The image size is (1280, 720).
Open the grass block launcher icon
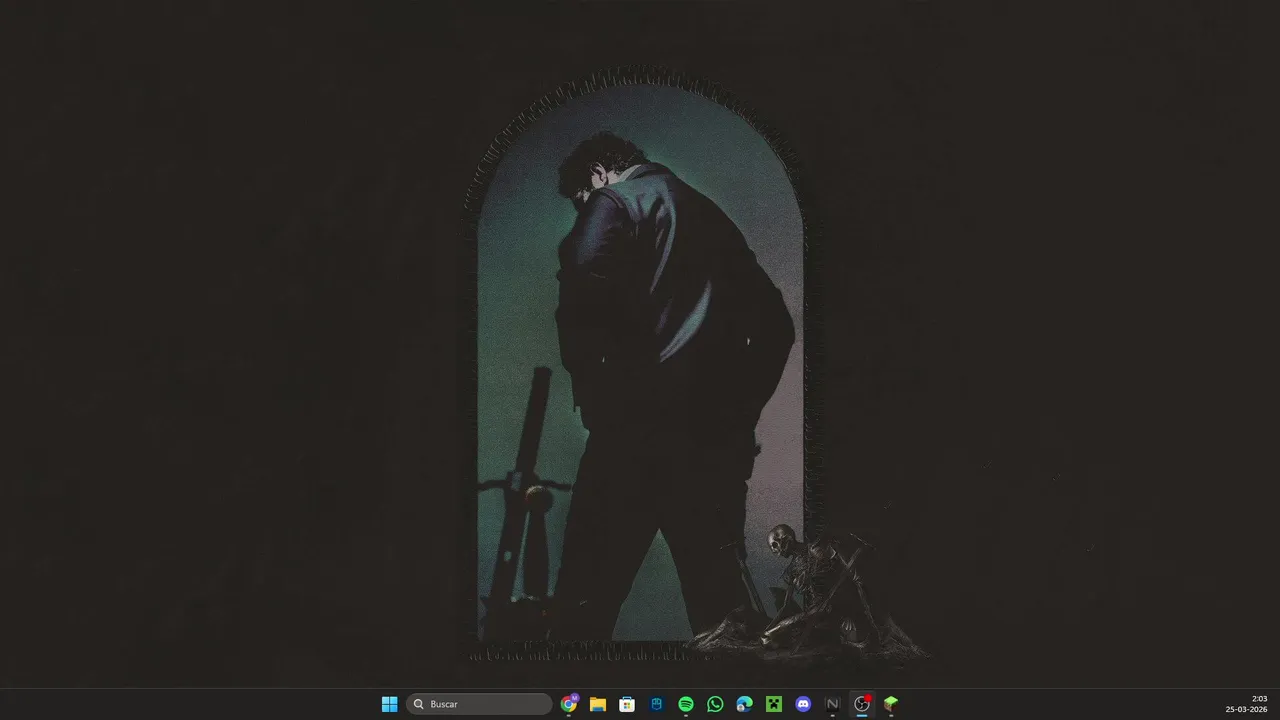(891, 704)
